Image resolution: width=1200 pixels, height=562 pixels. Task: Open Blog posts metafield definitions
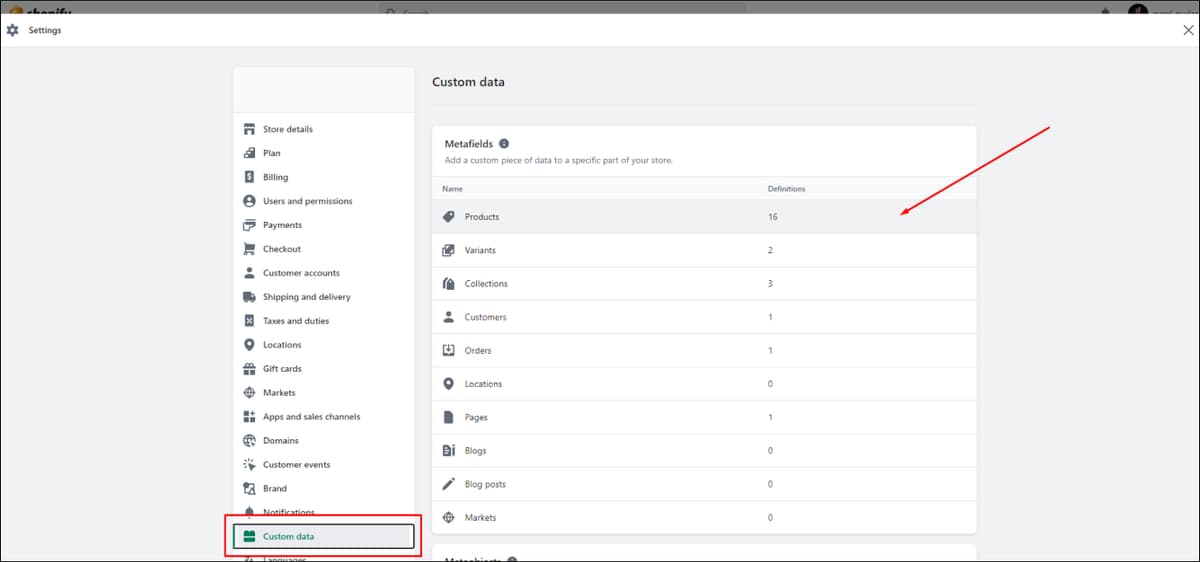(704, 484)
